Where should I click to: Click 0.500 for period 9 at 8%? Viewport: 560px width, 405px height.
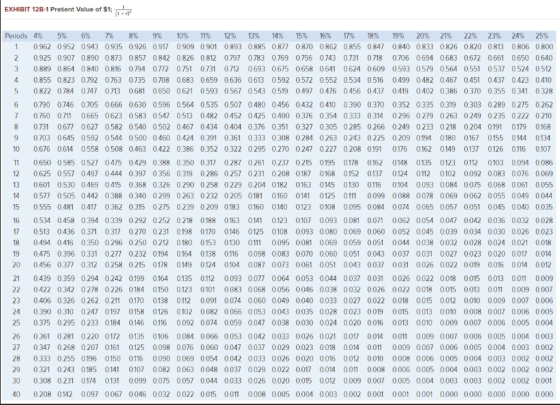138,138
